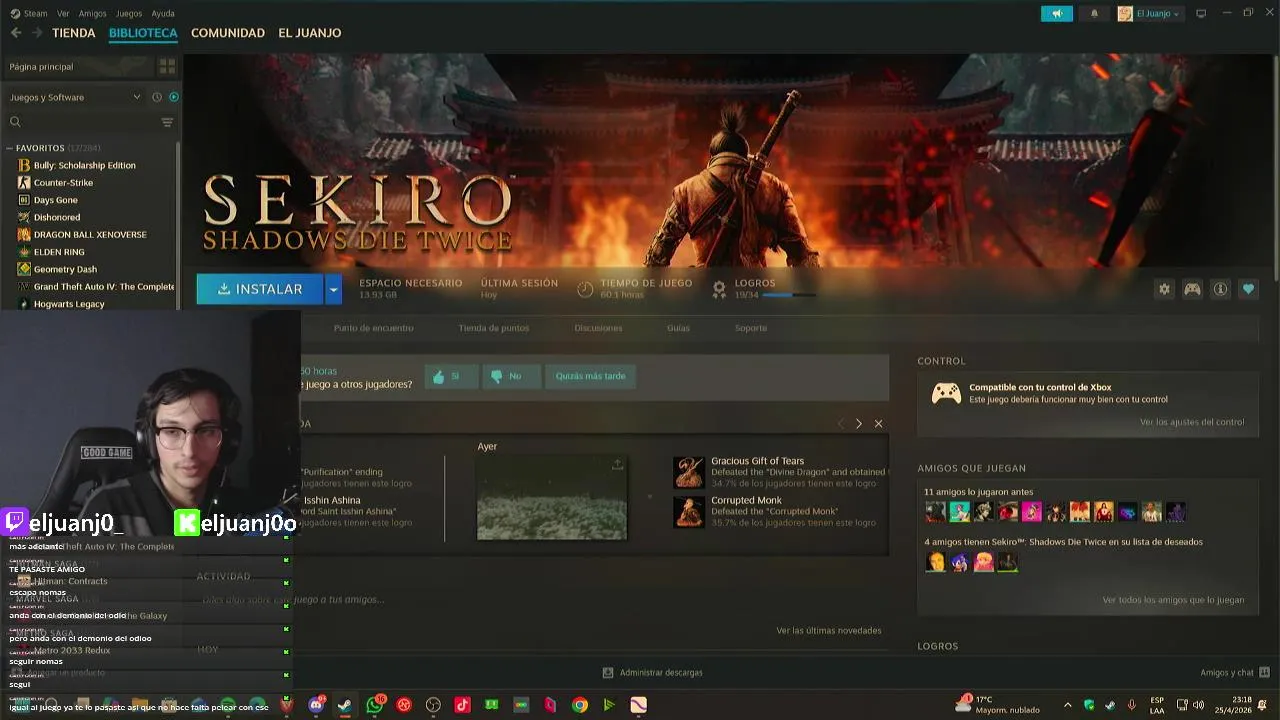1280x720 pixels.
Task: Open Google Chrome from the Windows taskbar
Action: coord(580,705)
